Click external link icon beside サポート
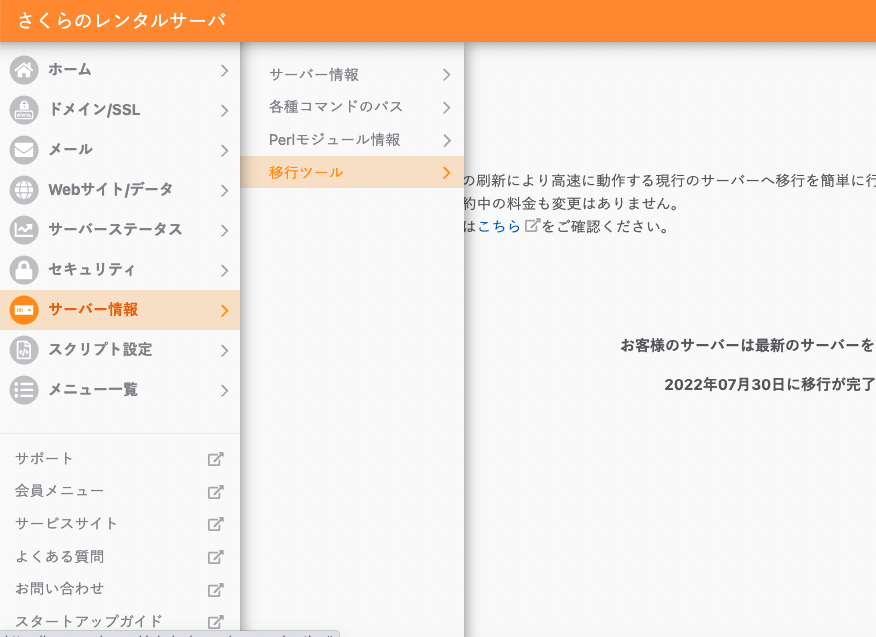This screenshot has height=637, width=876. click(216, 459)
